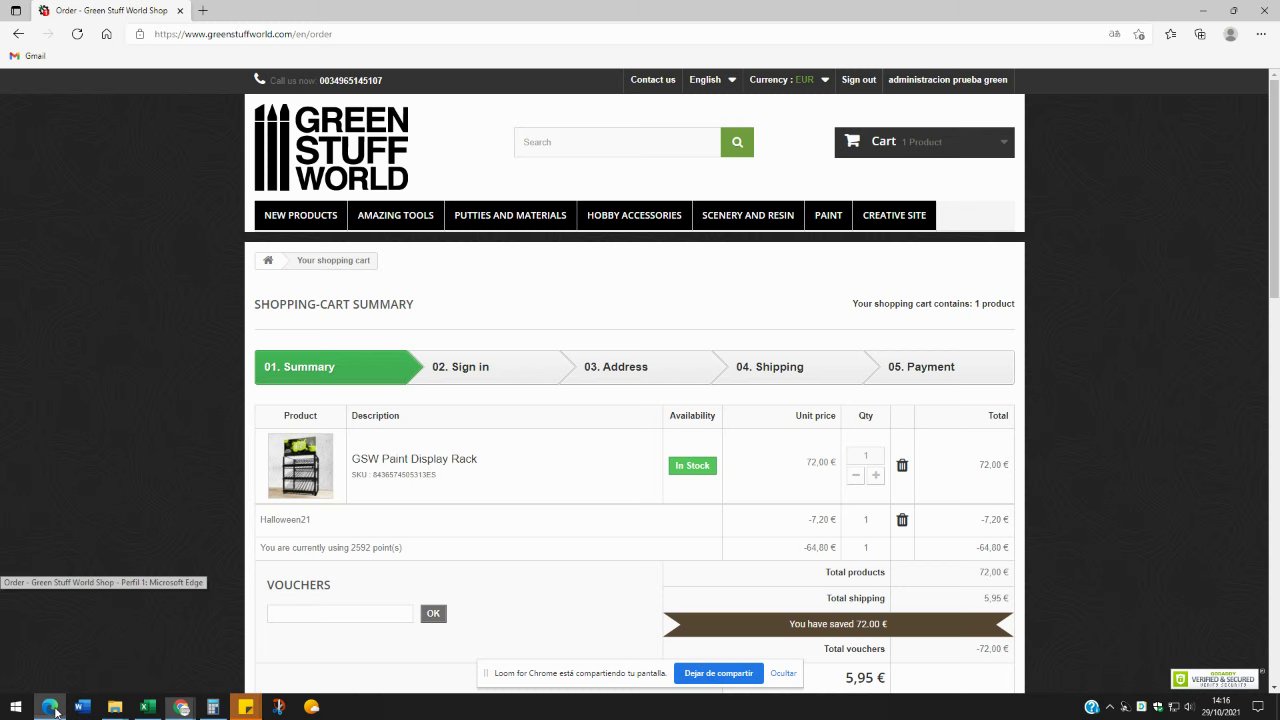1280x720 pixels.
Task: Click the volume speaker tray icon
Action: click(x=1189, y=707)
